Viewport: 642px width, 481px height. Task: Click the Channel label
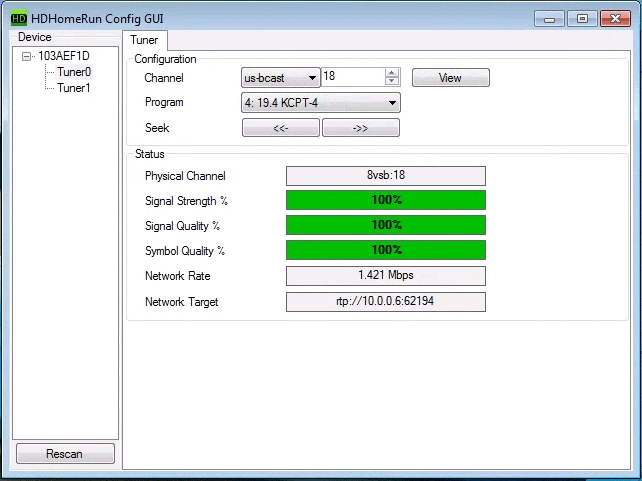(164, 78)
